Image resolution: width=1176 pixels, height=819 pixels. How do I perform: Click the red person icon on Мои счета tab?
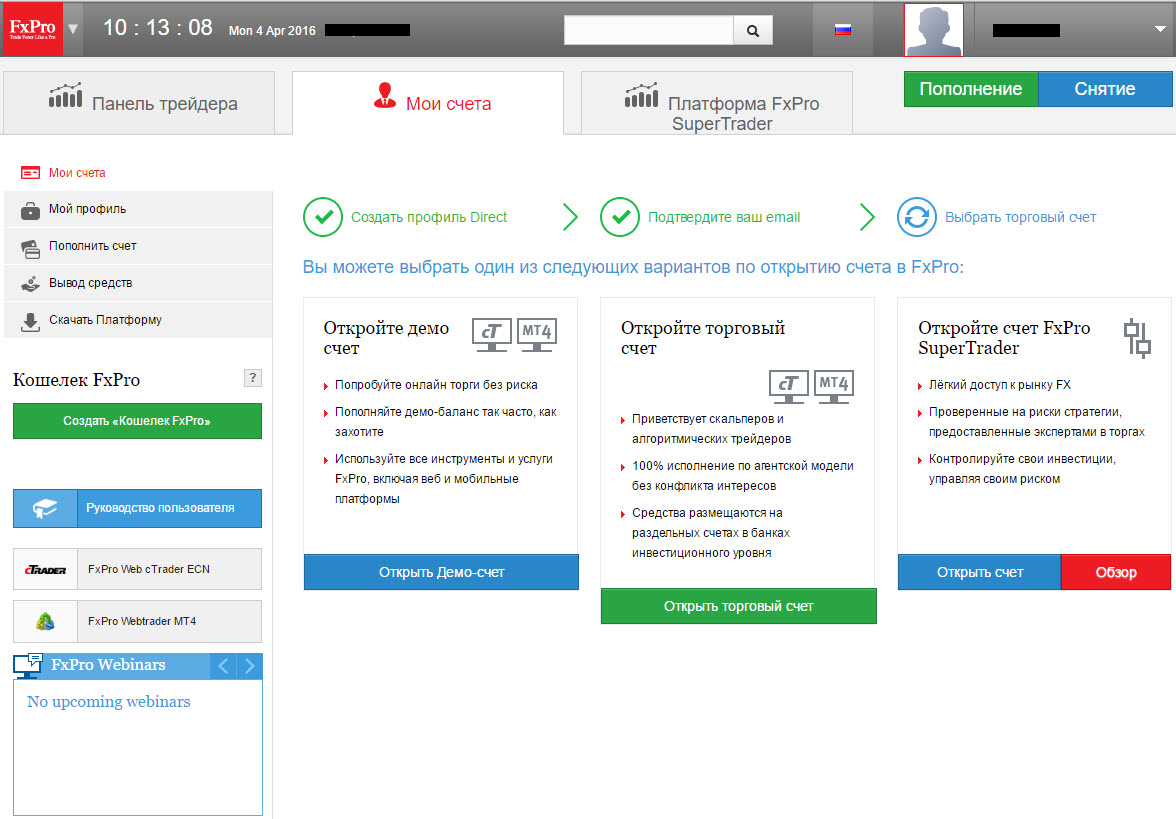(x=385, y=95)
